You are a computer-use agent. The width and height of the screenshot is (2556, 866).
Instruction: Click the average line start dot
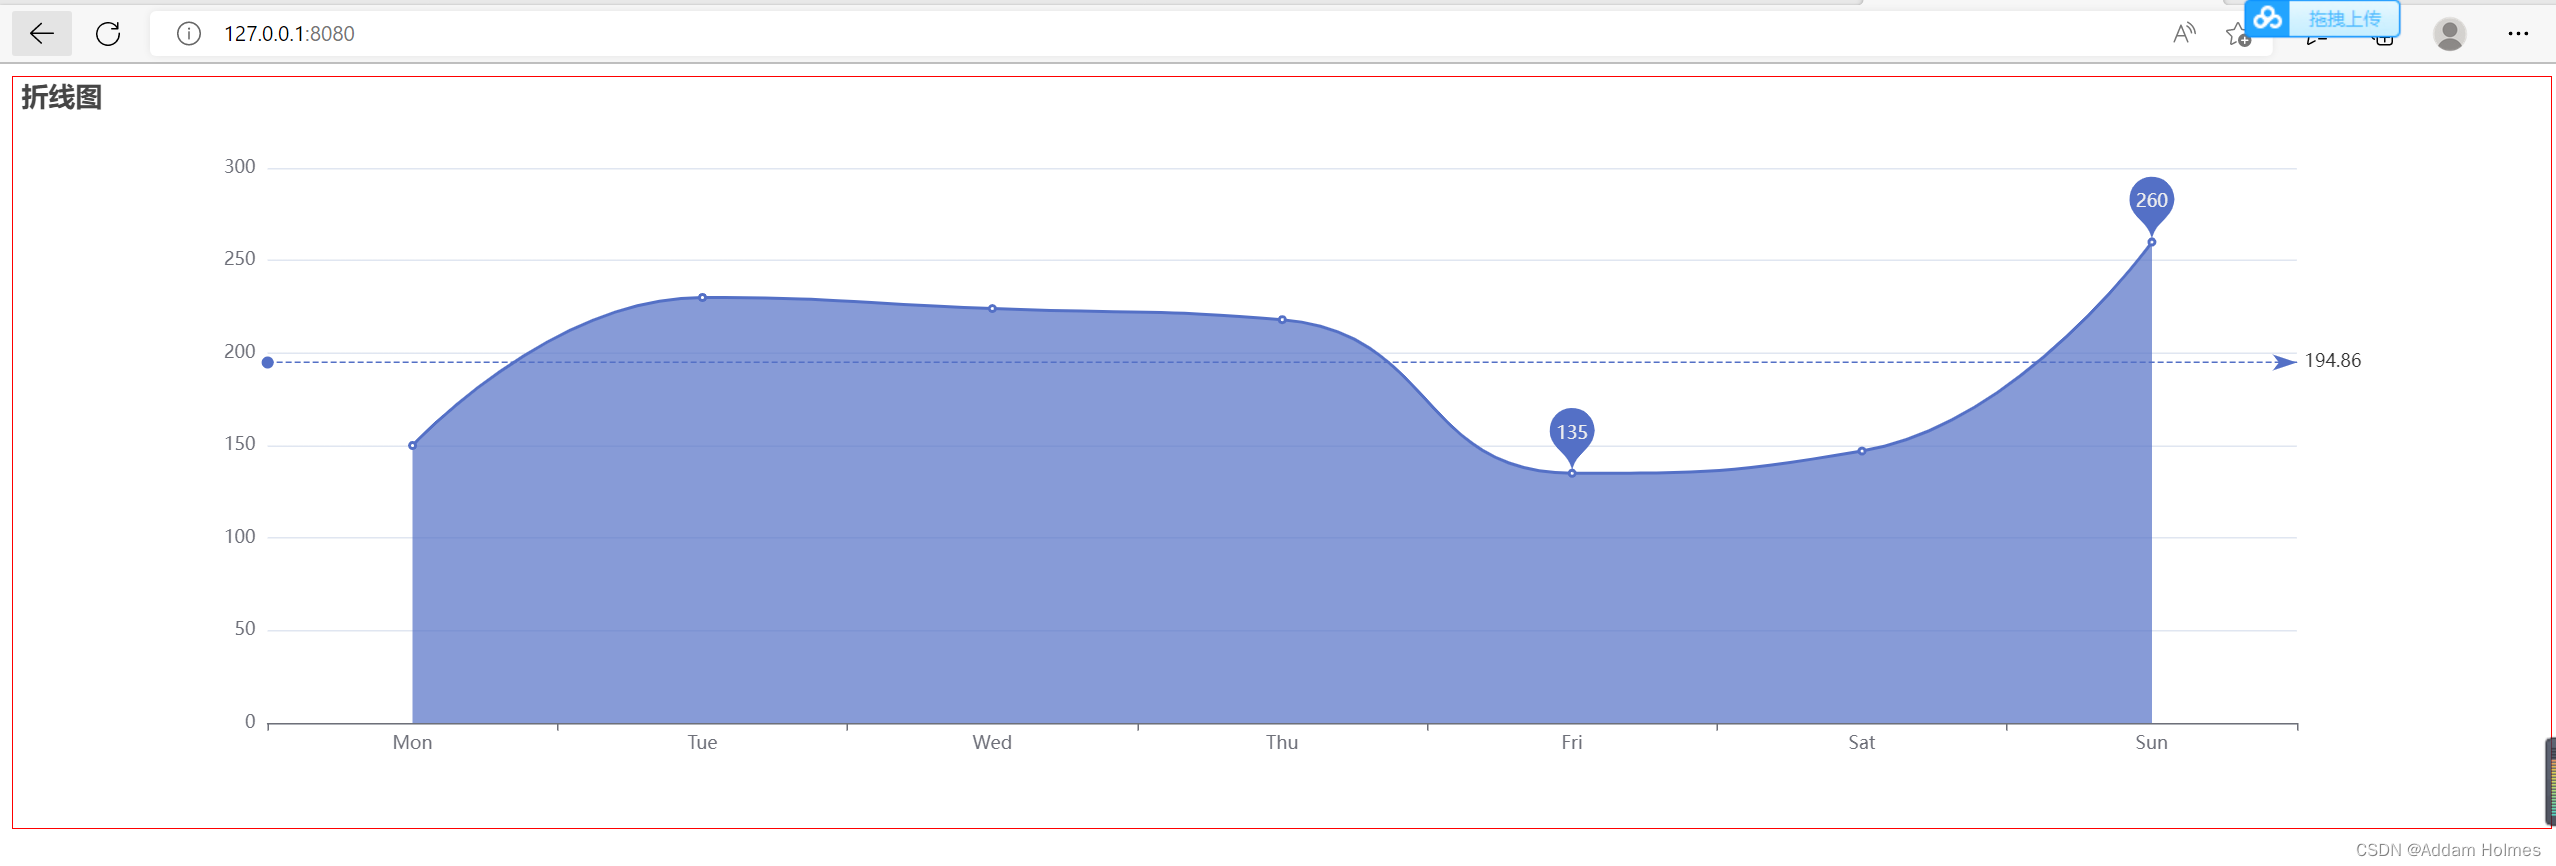(267, 362)
